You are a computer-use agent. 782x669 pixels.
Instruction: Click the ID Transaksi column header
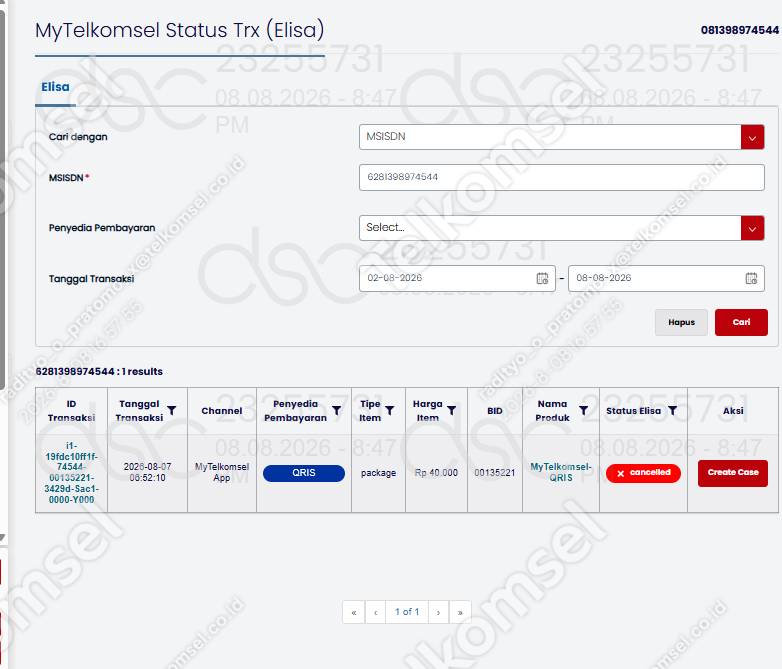(71, 411)
